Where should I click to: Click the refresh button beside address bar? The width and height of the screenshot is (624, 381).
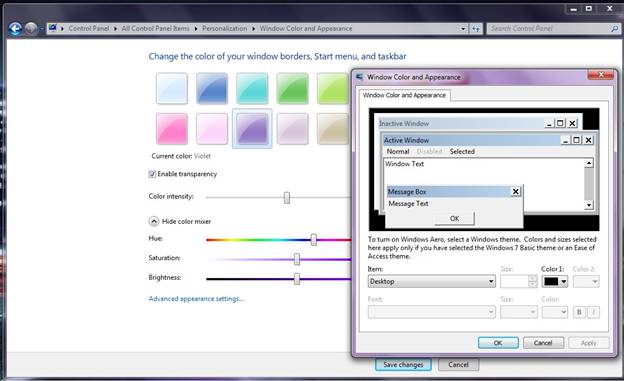coord(476,29)
